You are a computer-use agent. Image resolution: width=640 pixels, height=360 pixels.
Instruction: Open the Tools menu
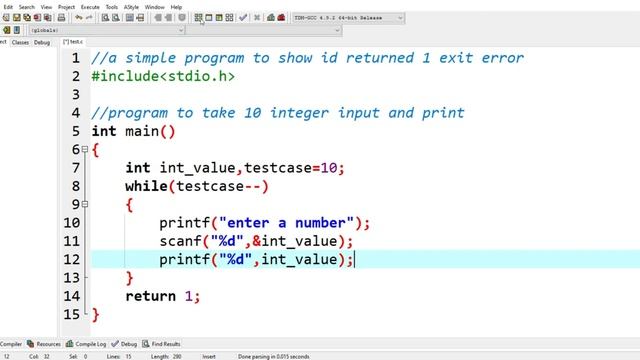point(111,7)
